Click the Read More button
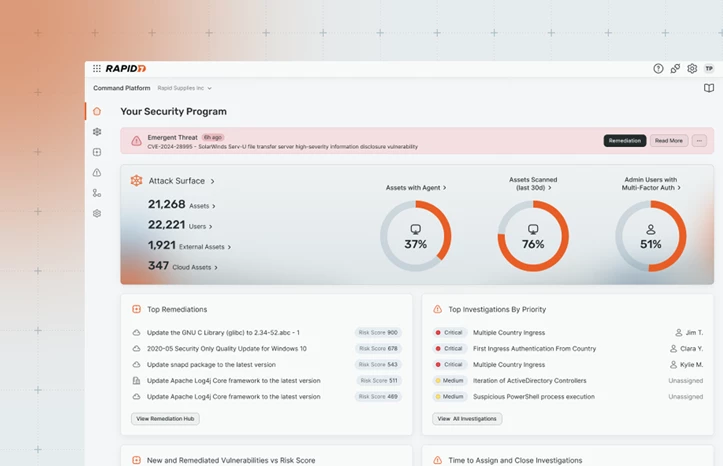The image size is (723, 466). (x=668, y=141)
